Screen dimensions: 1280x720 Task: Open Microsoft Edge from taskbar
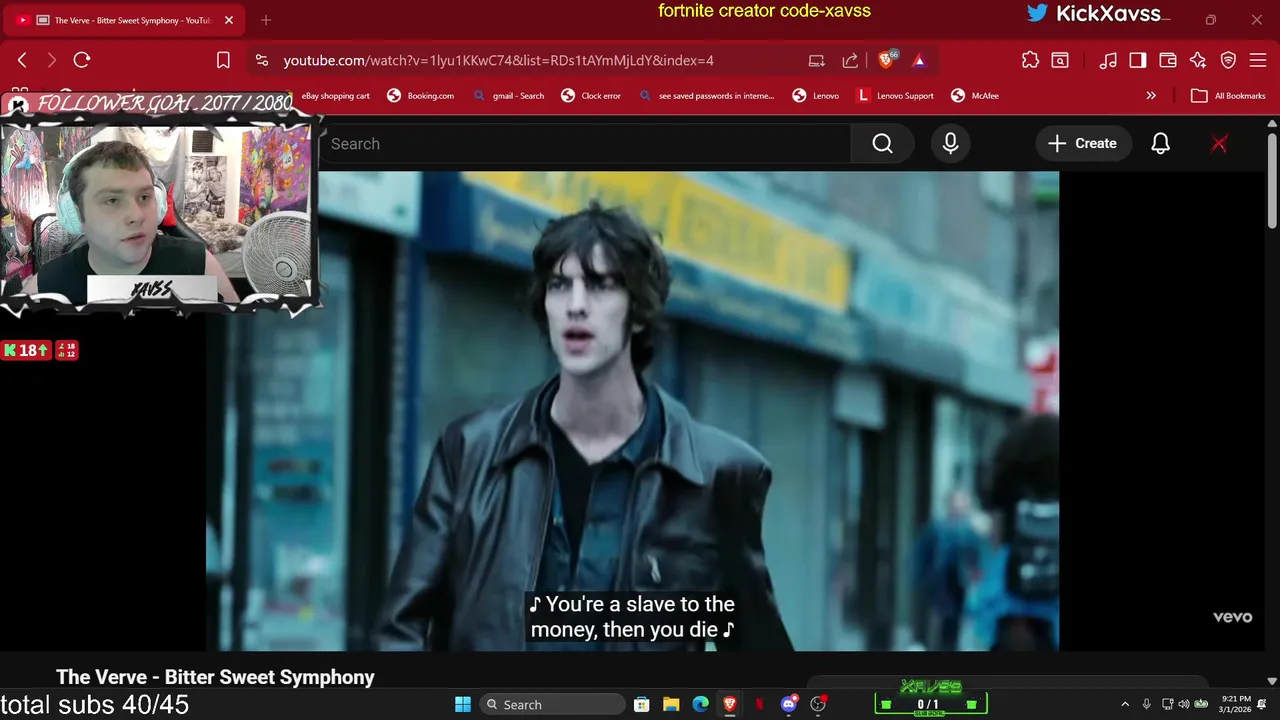pos(701,704)
